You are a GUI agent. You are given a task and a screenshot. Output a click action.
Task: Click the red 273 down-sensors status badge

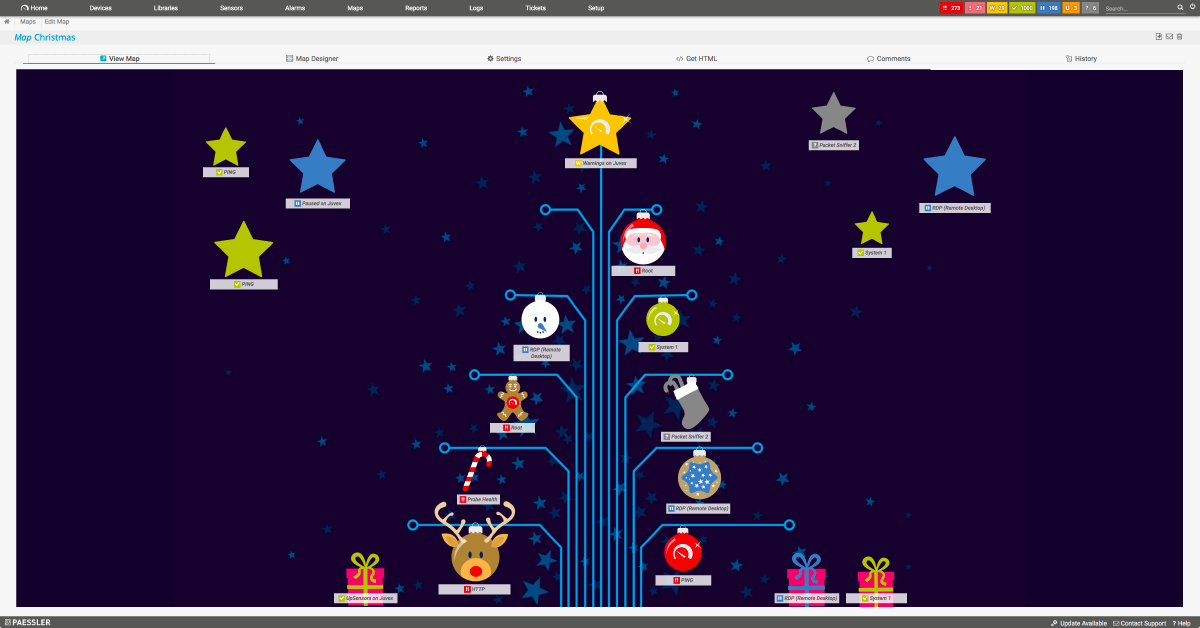point(950,8)
